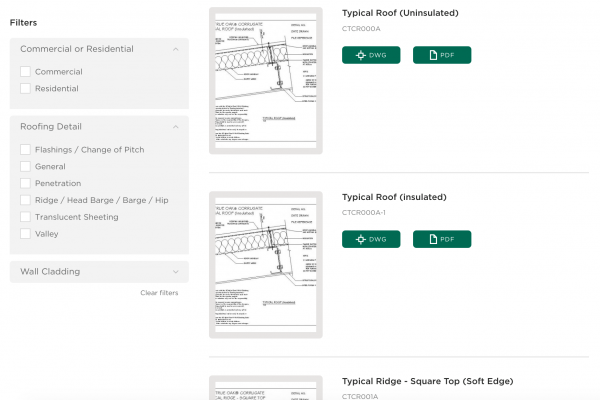Tick the Residential checkbox
600x400 pixels.
(25, 88)
